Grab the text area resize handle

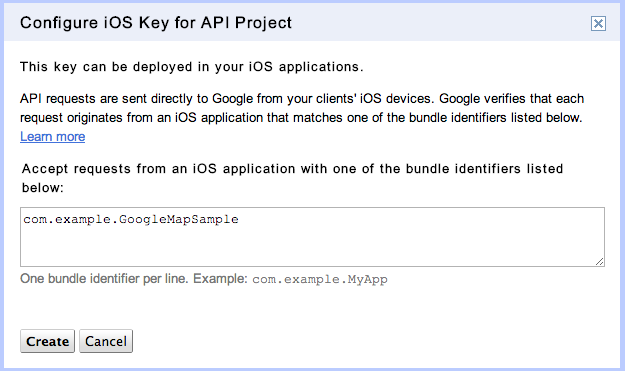pos(599,261)
